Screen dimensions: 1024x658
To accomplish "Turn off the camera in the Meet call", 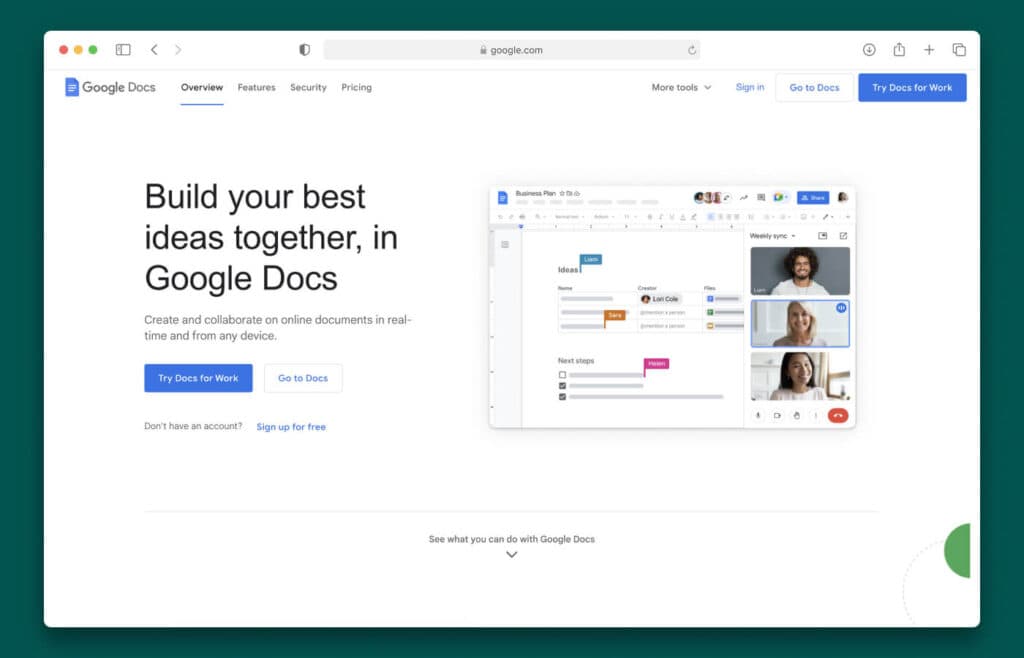I will (778, 417).
